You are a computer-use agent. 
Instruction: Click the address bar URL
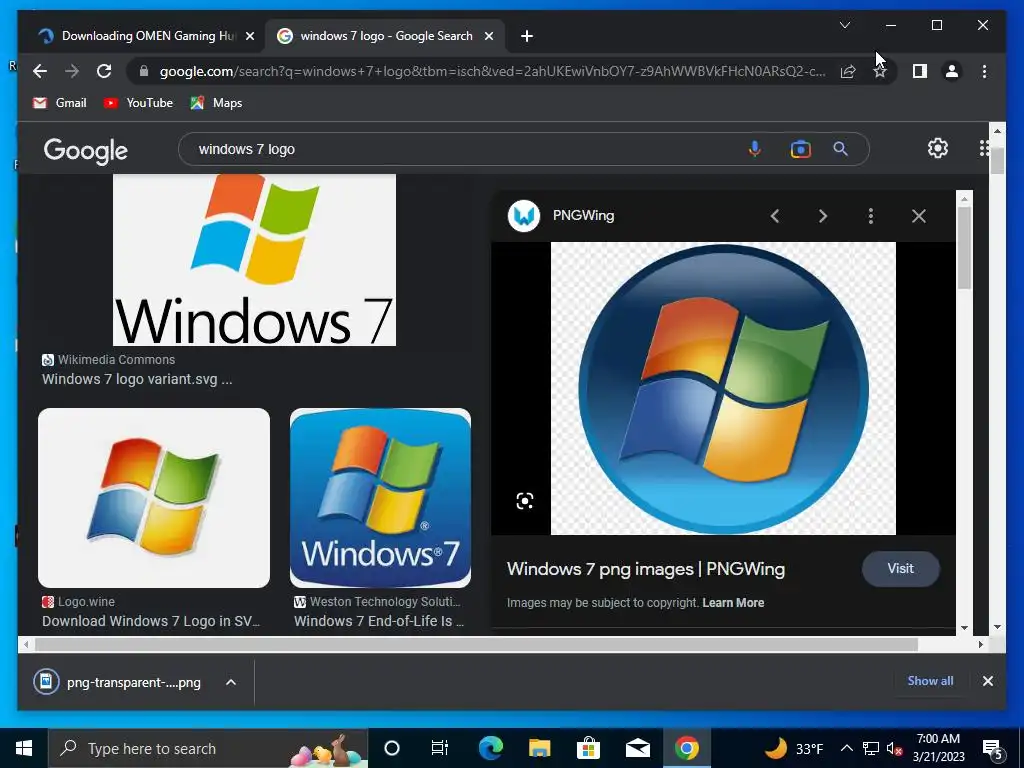492,71
